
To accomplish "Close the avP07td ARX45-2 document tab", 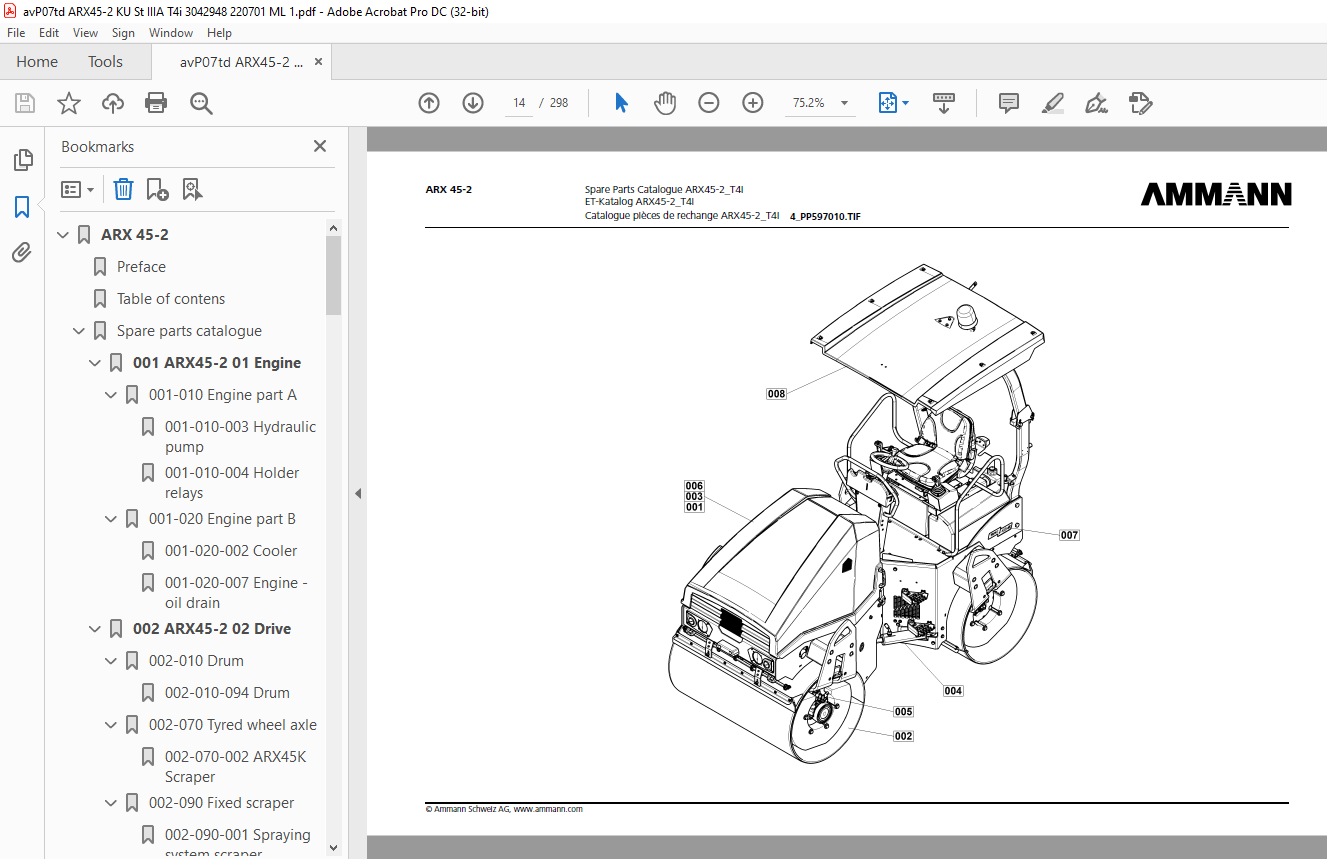I will point(319,62).
